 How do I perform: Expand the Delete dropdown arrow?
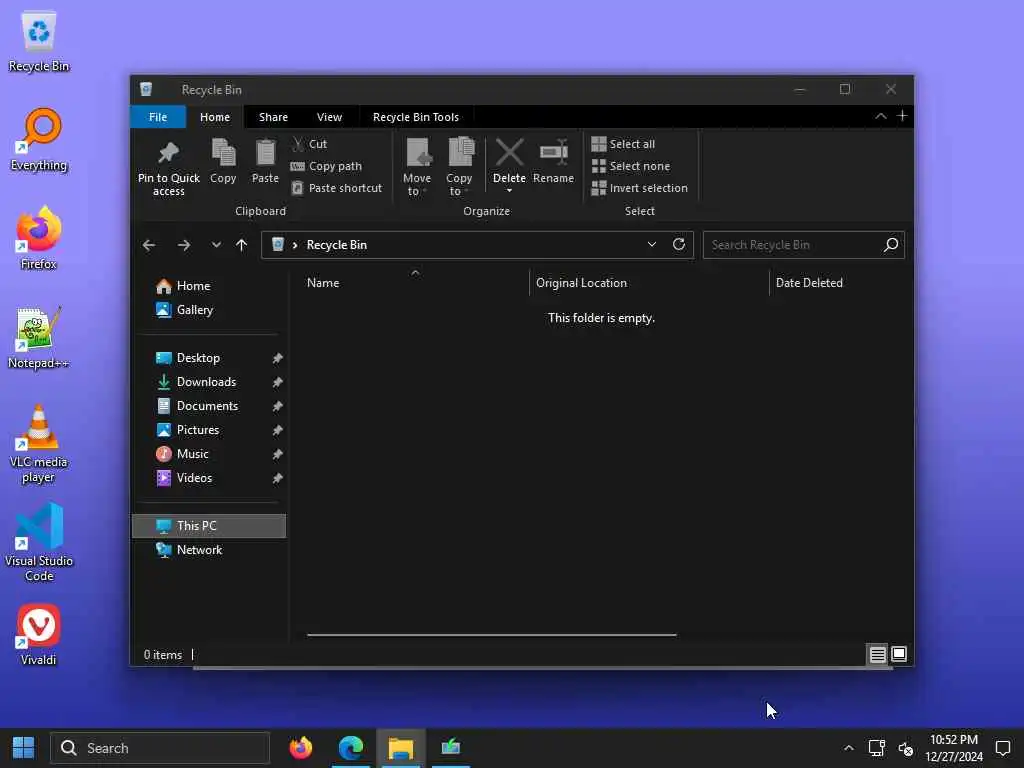[x=509, y=191]
